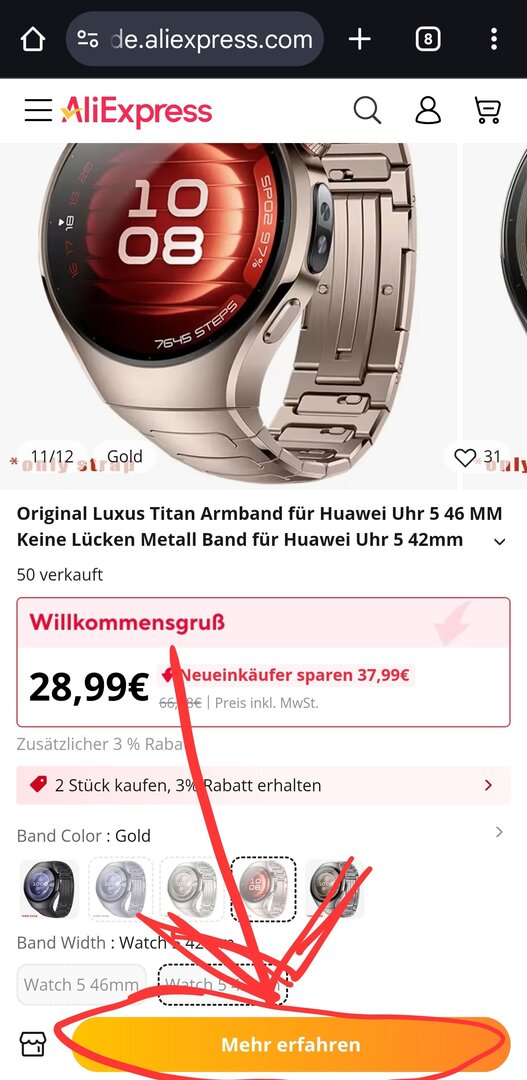The height and width of the screenshot is (1080, 527).
Task: Open the tab switcher showing 8 tabs
Action: click(x=428, y=39)
